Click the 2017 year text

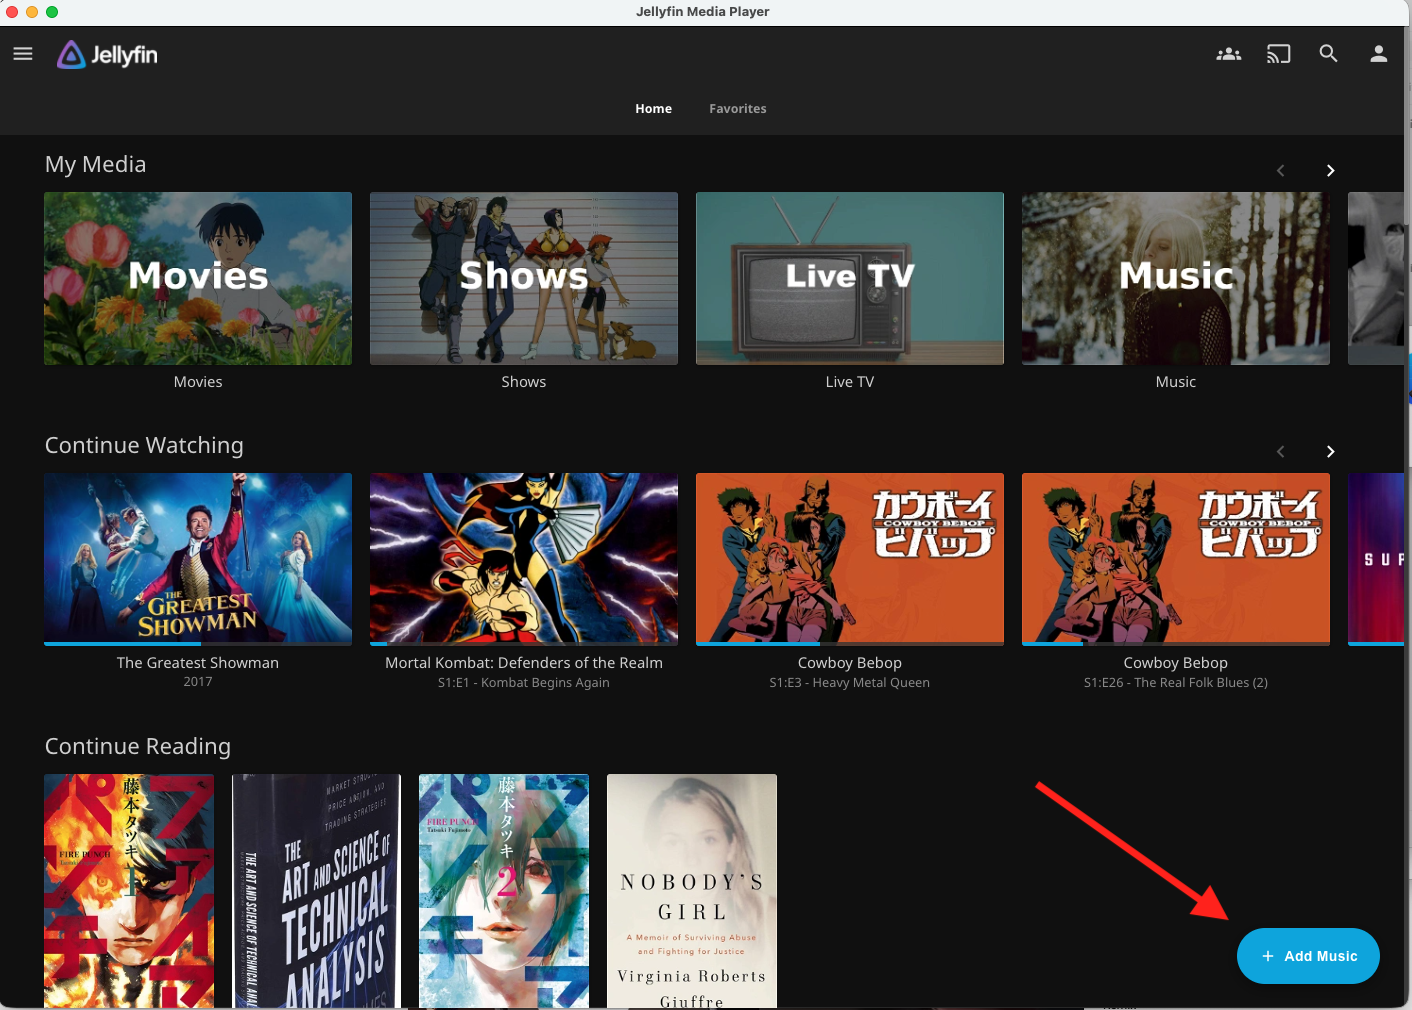198,682
